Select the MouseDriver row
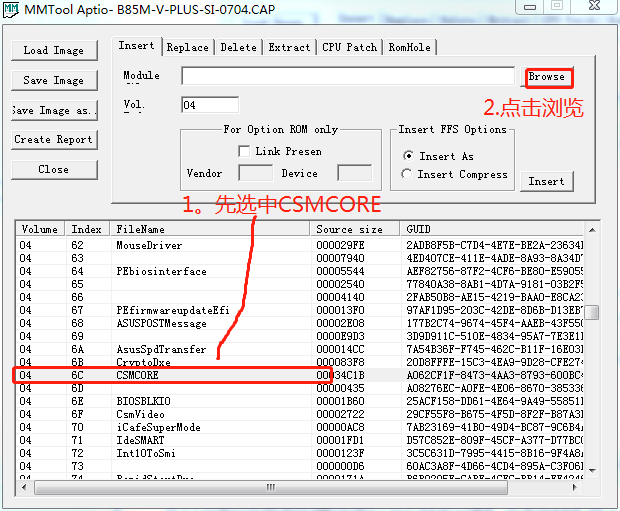Viewport: 620px width, 511px height. coord(300,245)
